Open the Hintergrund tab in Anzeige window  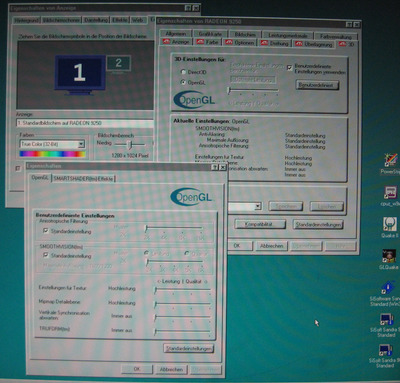tap(27, 20)
